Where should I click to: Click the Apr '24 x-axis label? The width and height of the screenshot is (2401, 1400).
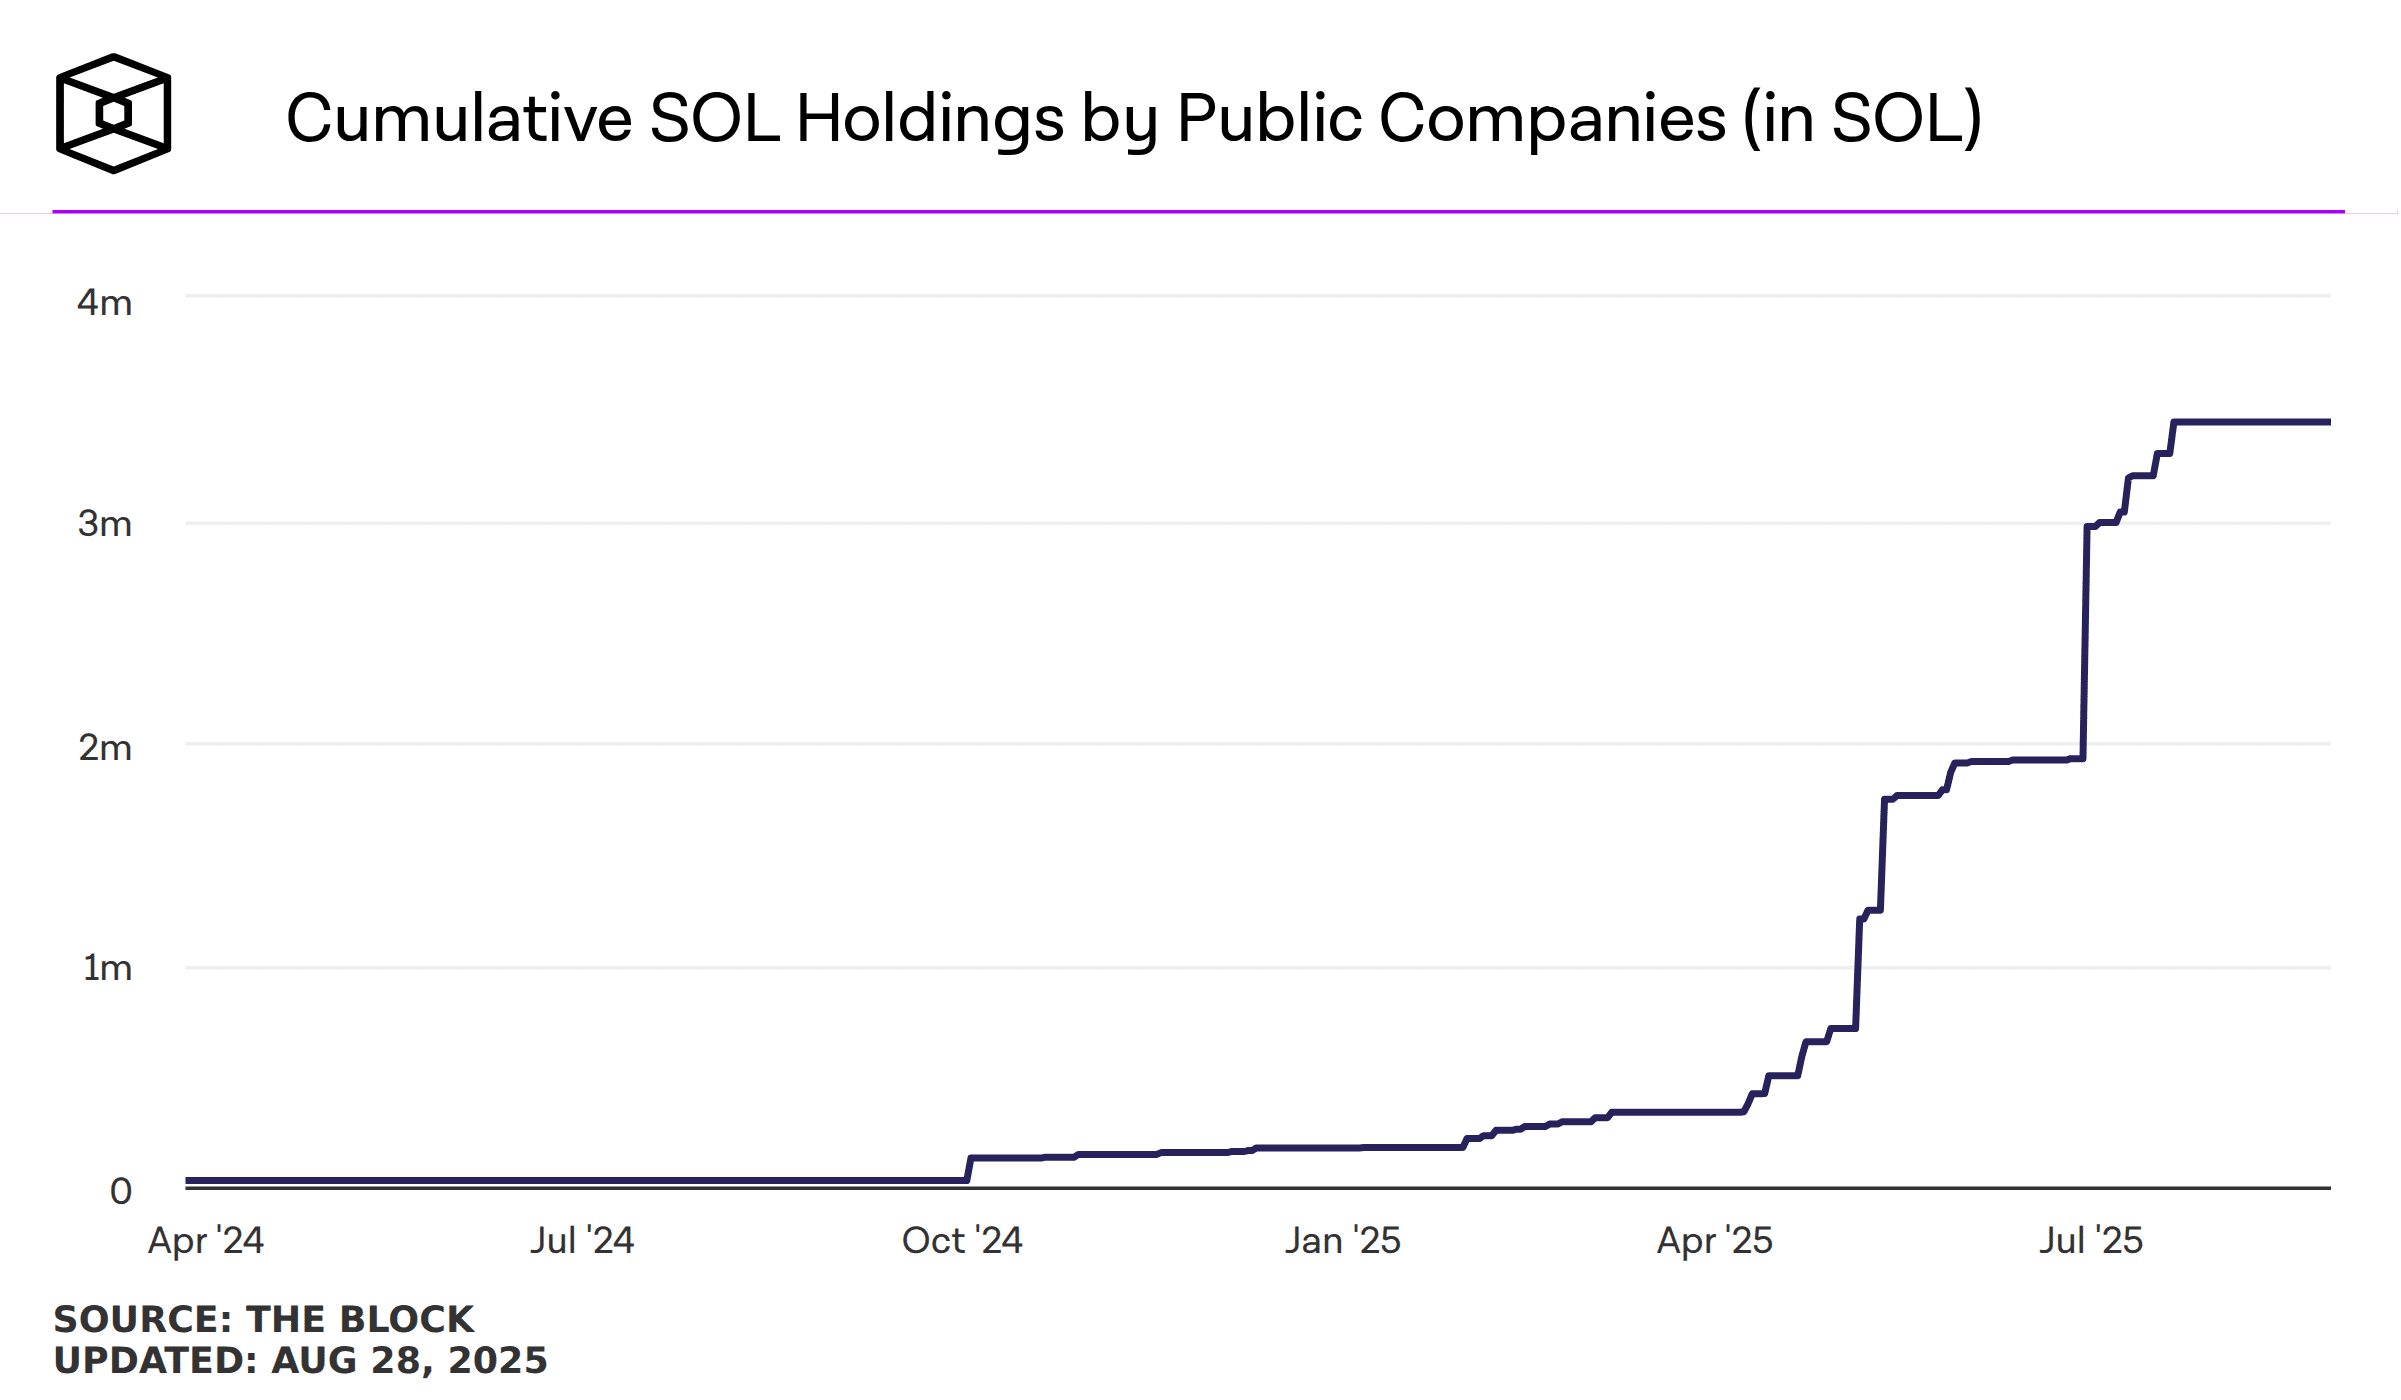coord(206,1240)
